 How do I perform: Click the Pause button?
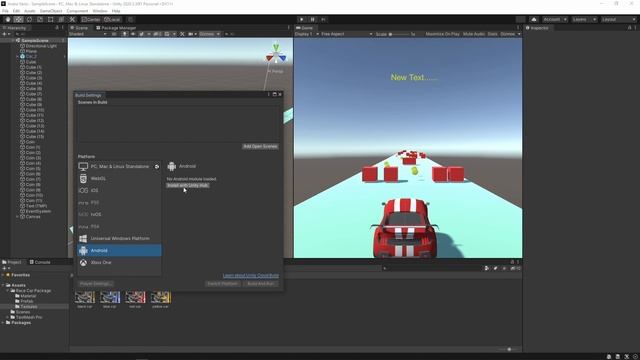tap(312, 20)
